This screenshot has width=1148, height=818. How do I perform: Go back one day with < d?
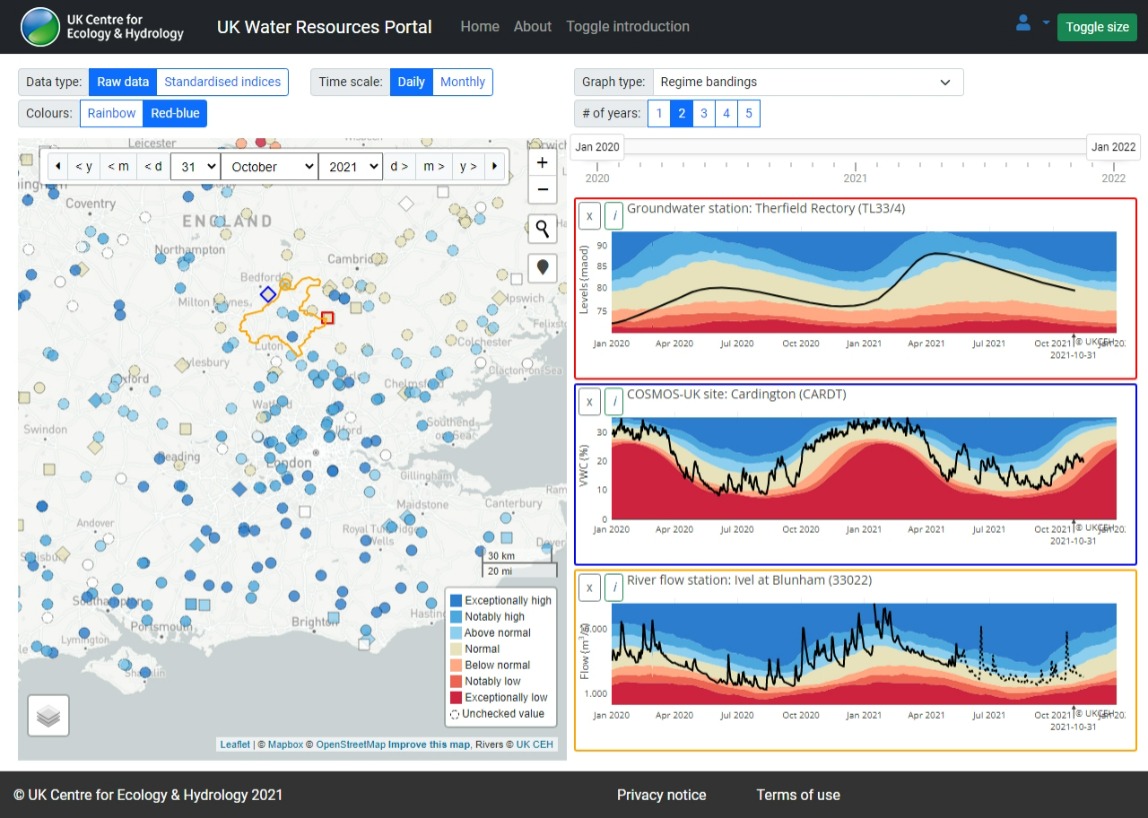click(153, 166)
